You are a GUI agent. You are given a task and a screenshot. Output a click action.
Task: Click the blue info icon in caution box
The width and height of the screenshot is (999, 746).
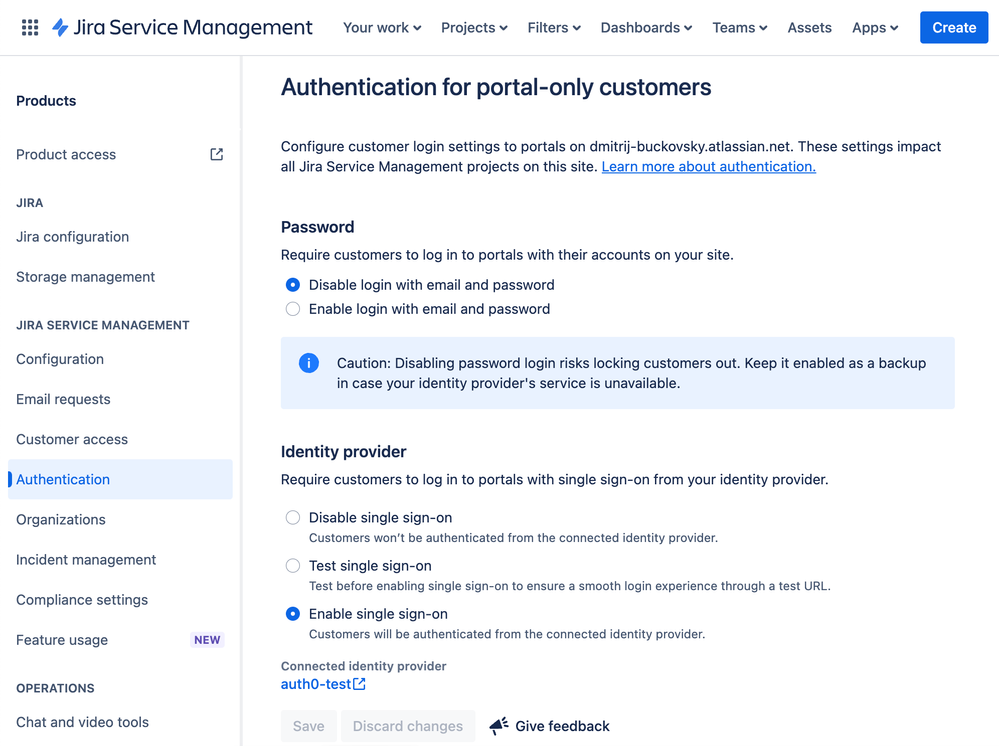click(309, 363)
